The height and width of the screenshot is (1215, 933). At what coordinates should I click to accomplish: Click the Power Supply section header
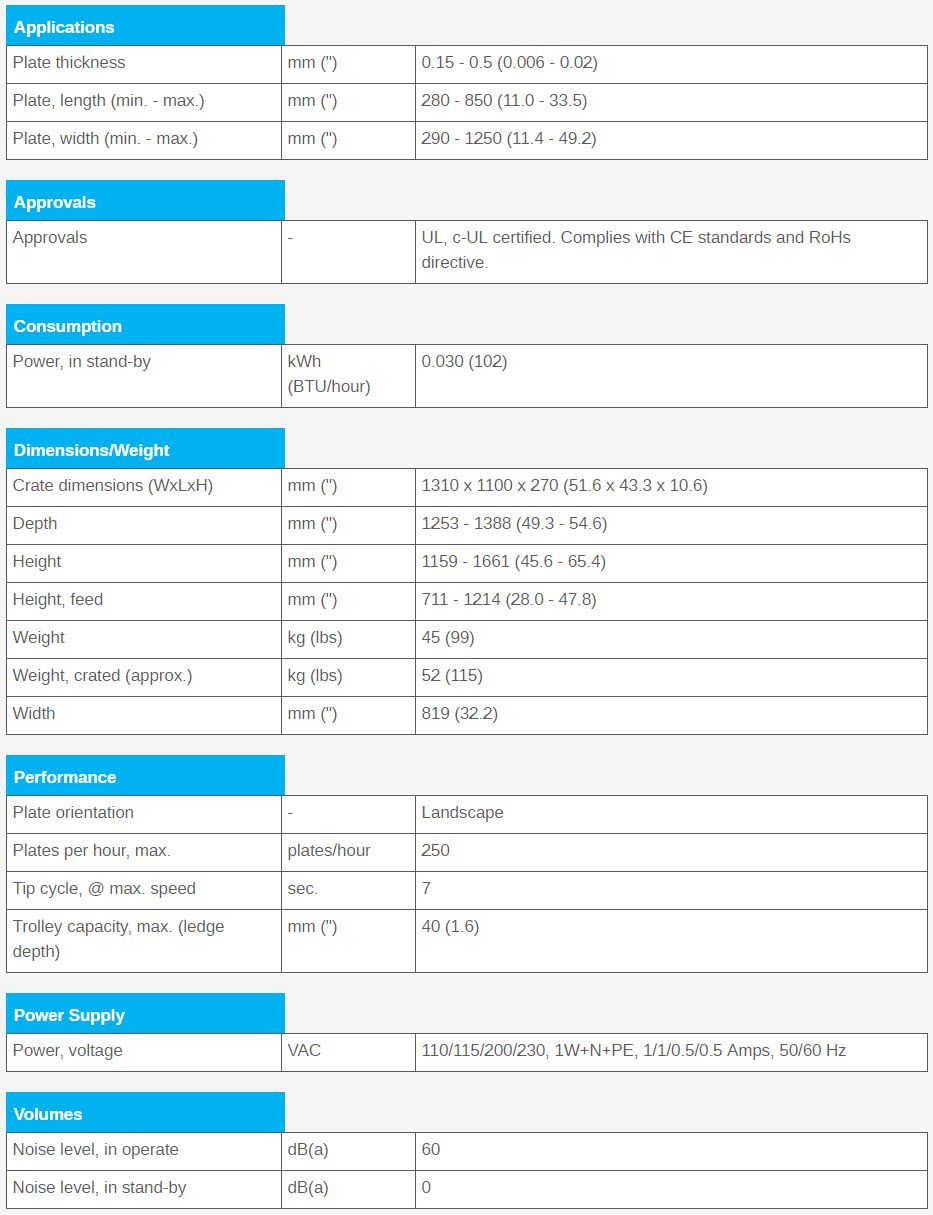(x=69, y=1015)
